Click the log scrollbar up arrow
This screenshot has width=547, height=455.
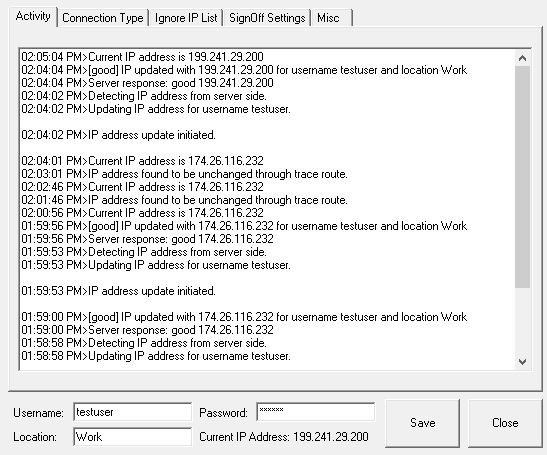[x=522, y=58]
